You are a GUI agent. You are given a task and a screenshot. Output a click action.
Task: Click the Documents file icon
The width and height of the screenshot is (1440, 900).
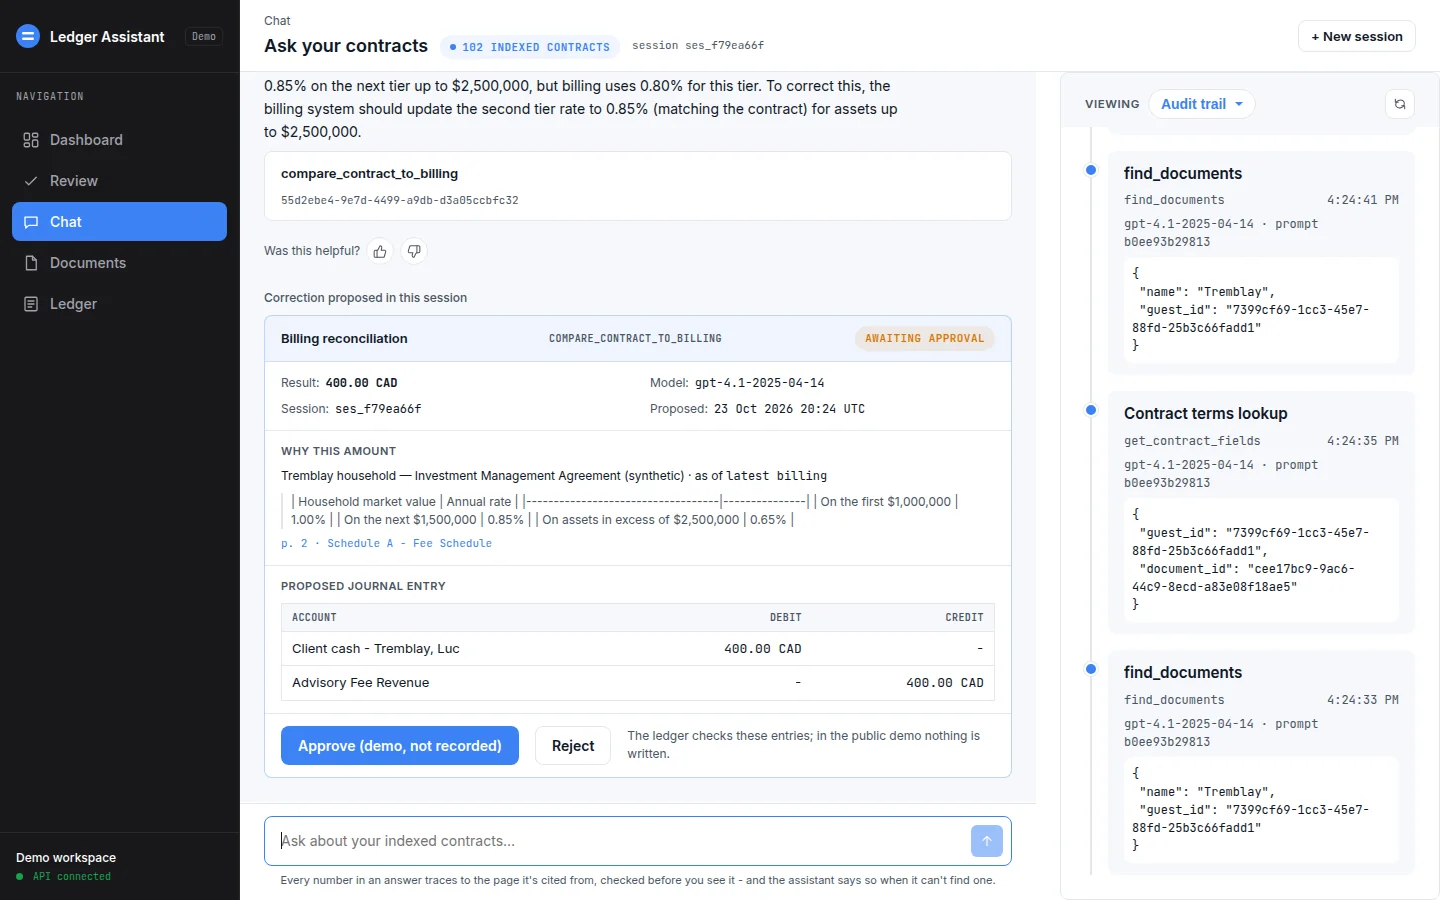click(31, 263)
